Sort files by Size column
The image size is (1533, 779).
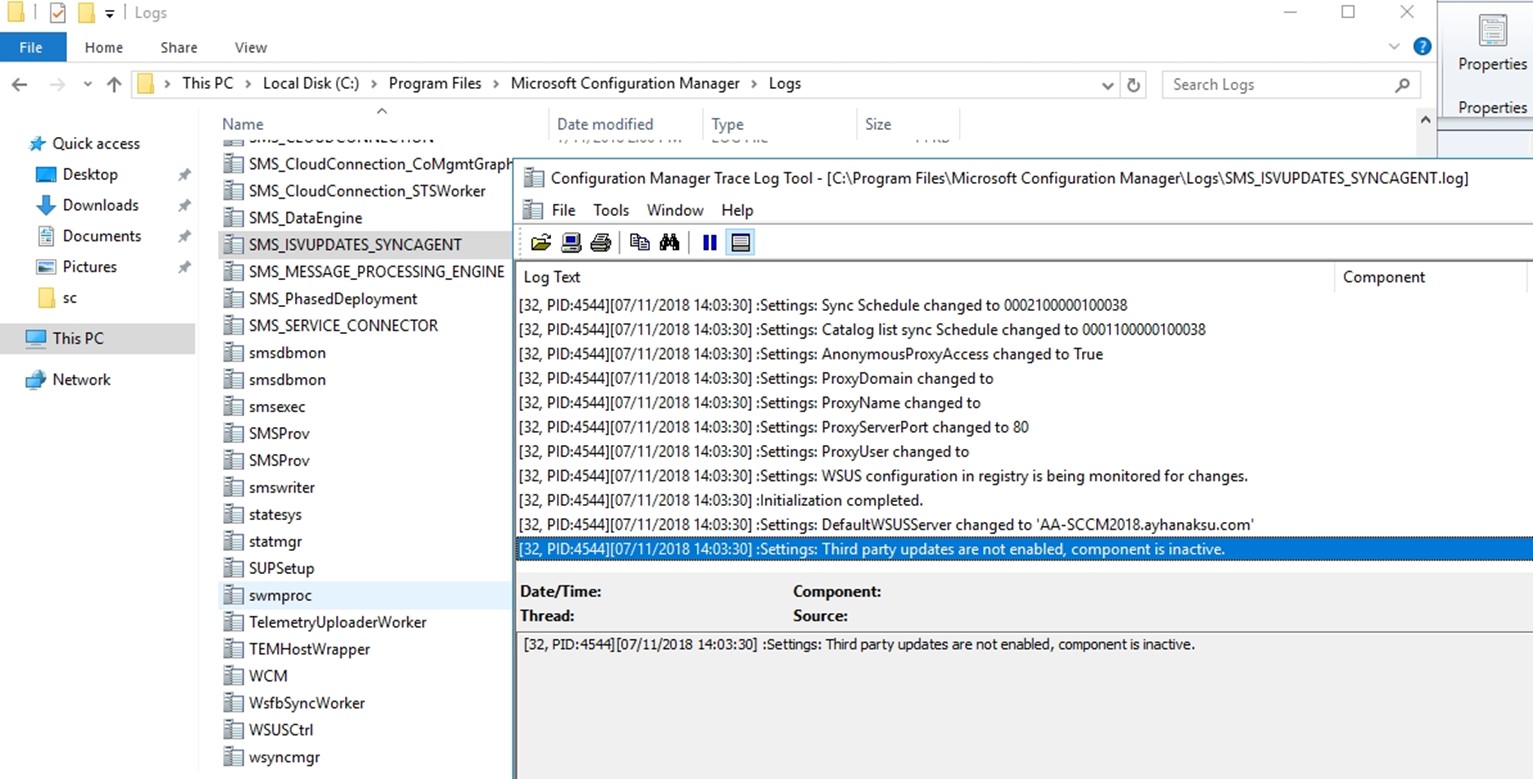click(x=878, y=125)
